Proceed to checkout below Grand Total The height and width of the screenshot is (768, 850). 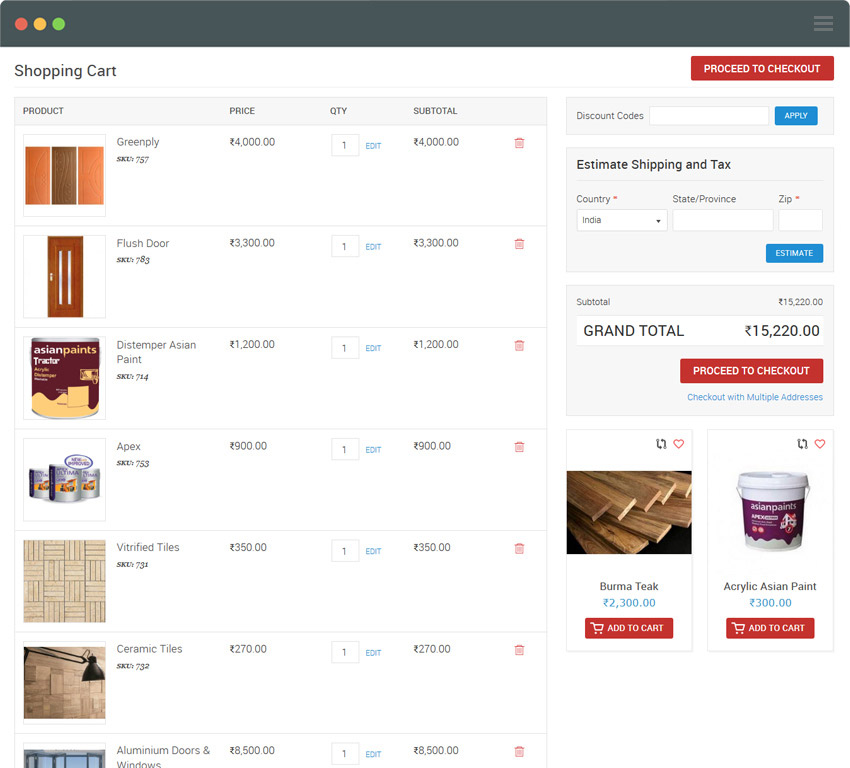[751, 371]
